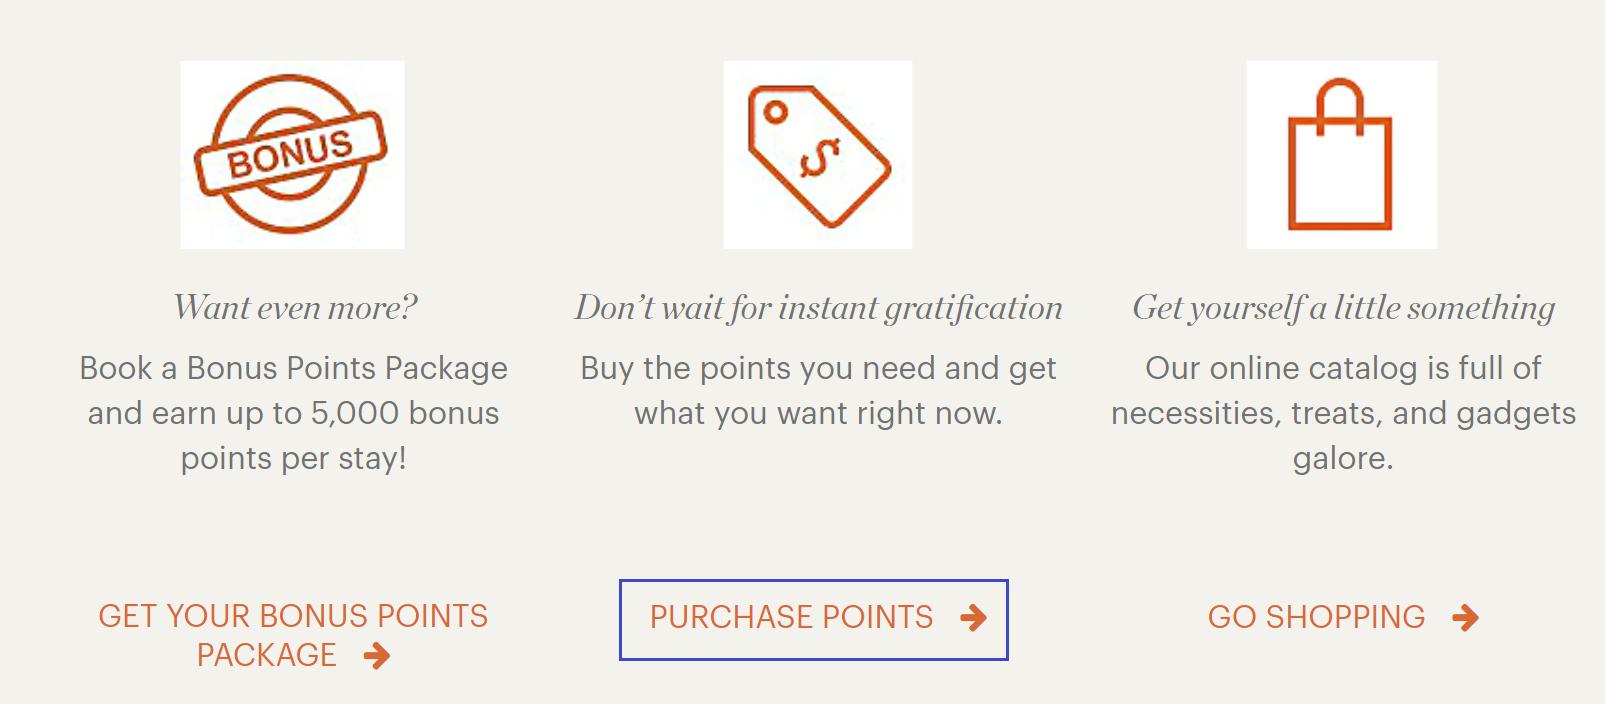Click the arrow beside PURCHASE POINTS
Image resolution: width=1607 pixels, height=704 pixels.
(x=973, y=618)
